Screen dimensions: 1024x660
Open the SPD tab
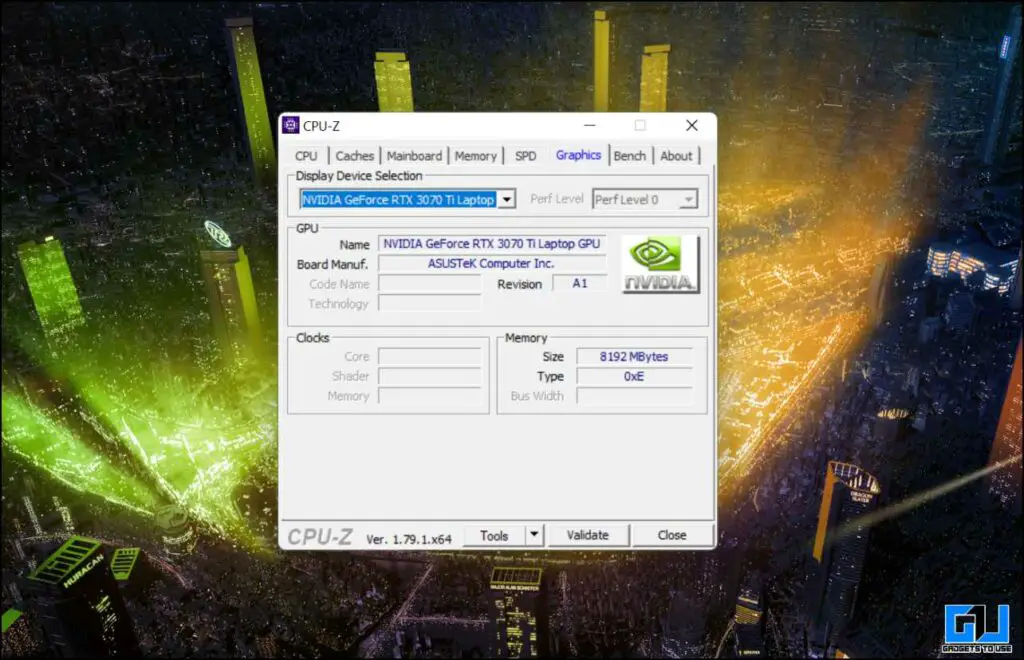point(525,156)
